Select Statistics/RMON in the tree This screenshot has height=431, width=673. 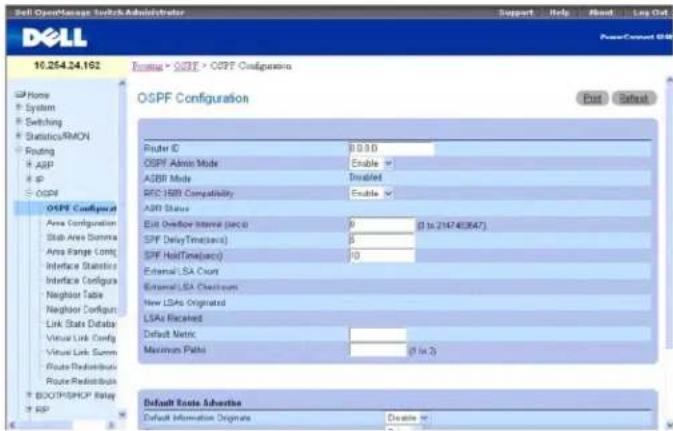(57, 136)
